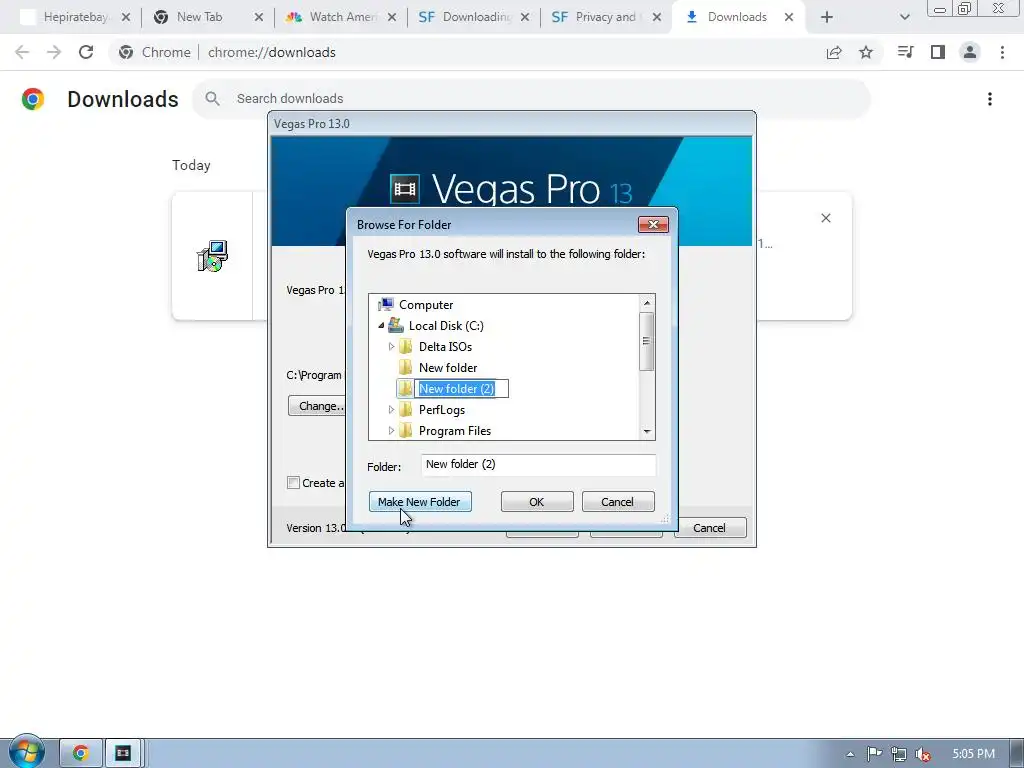
Task: Toggle the Chrome side panel icon
Action: click(x=938, y=52)
